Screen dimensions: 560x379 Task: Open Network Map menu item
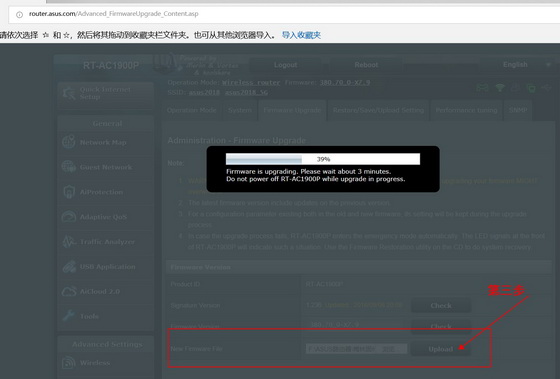coord(105,142)
